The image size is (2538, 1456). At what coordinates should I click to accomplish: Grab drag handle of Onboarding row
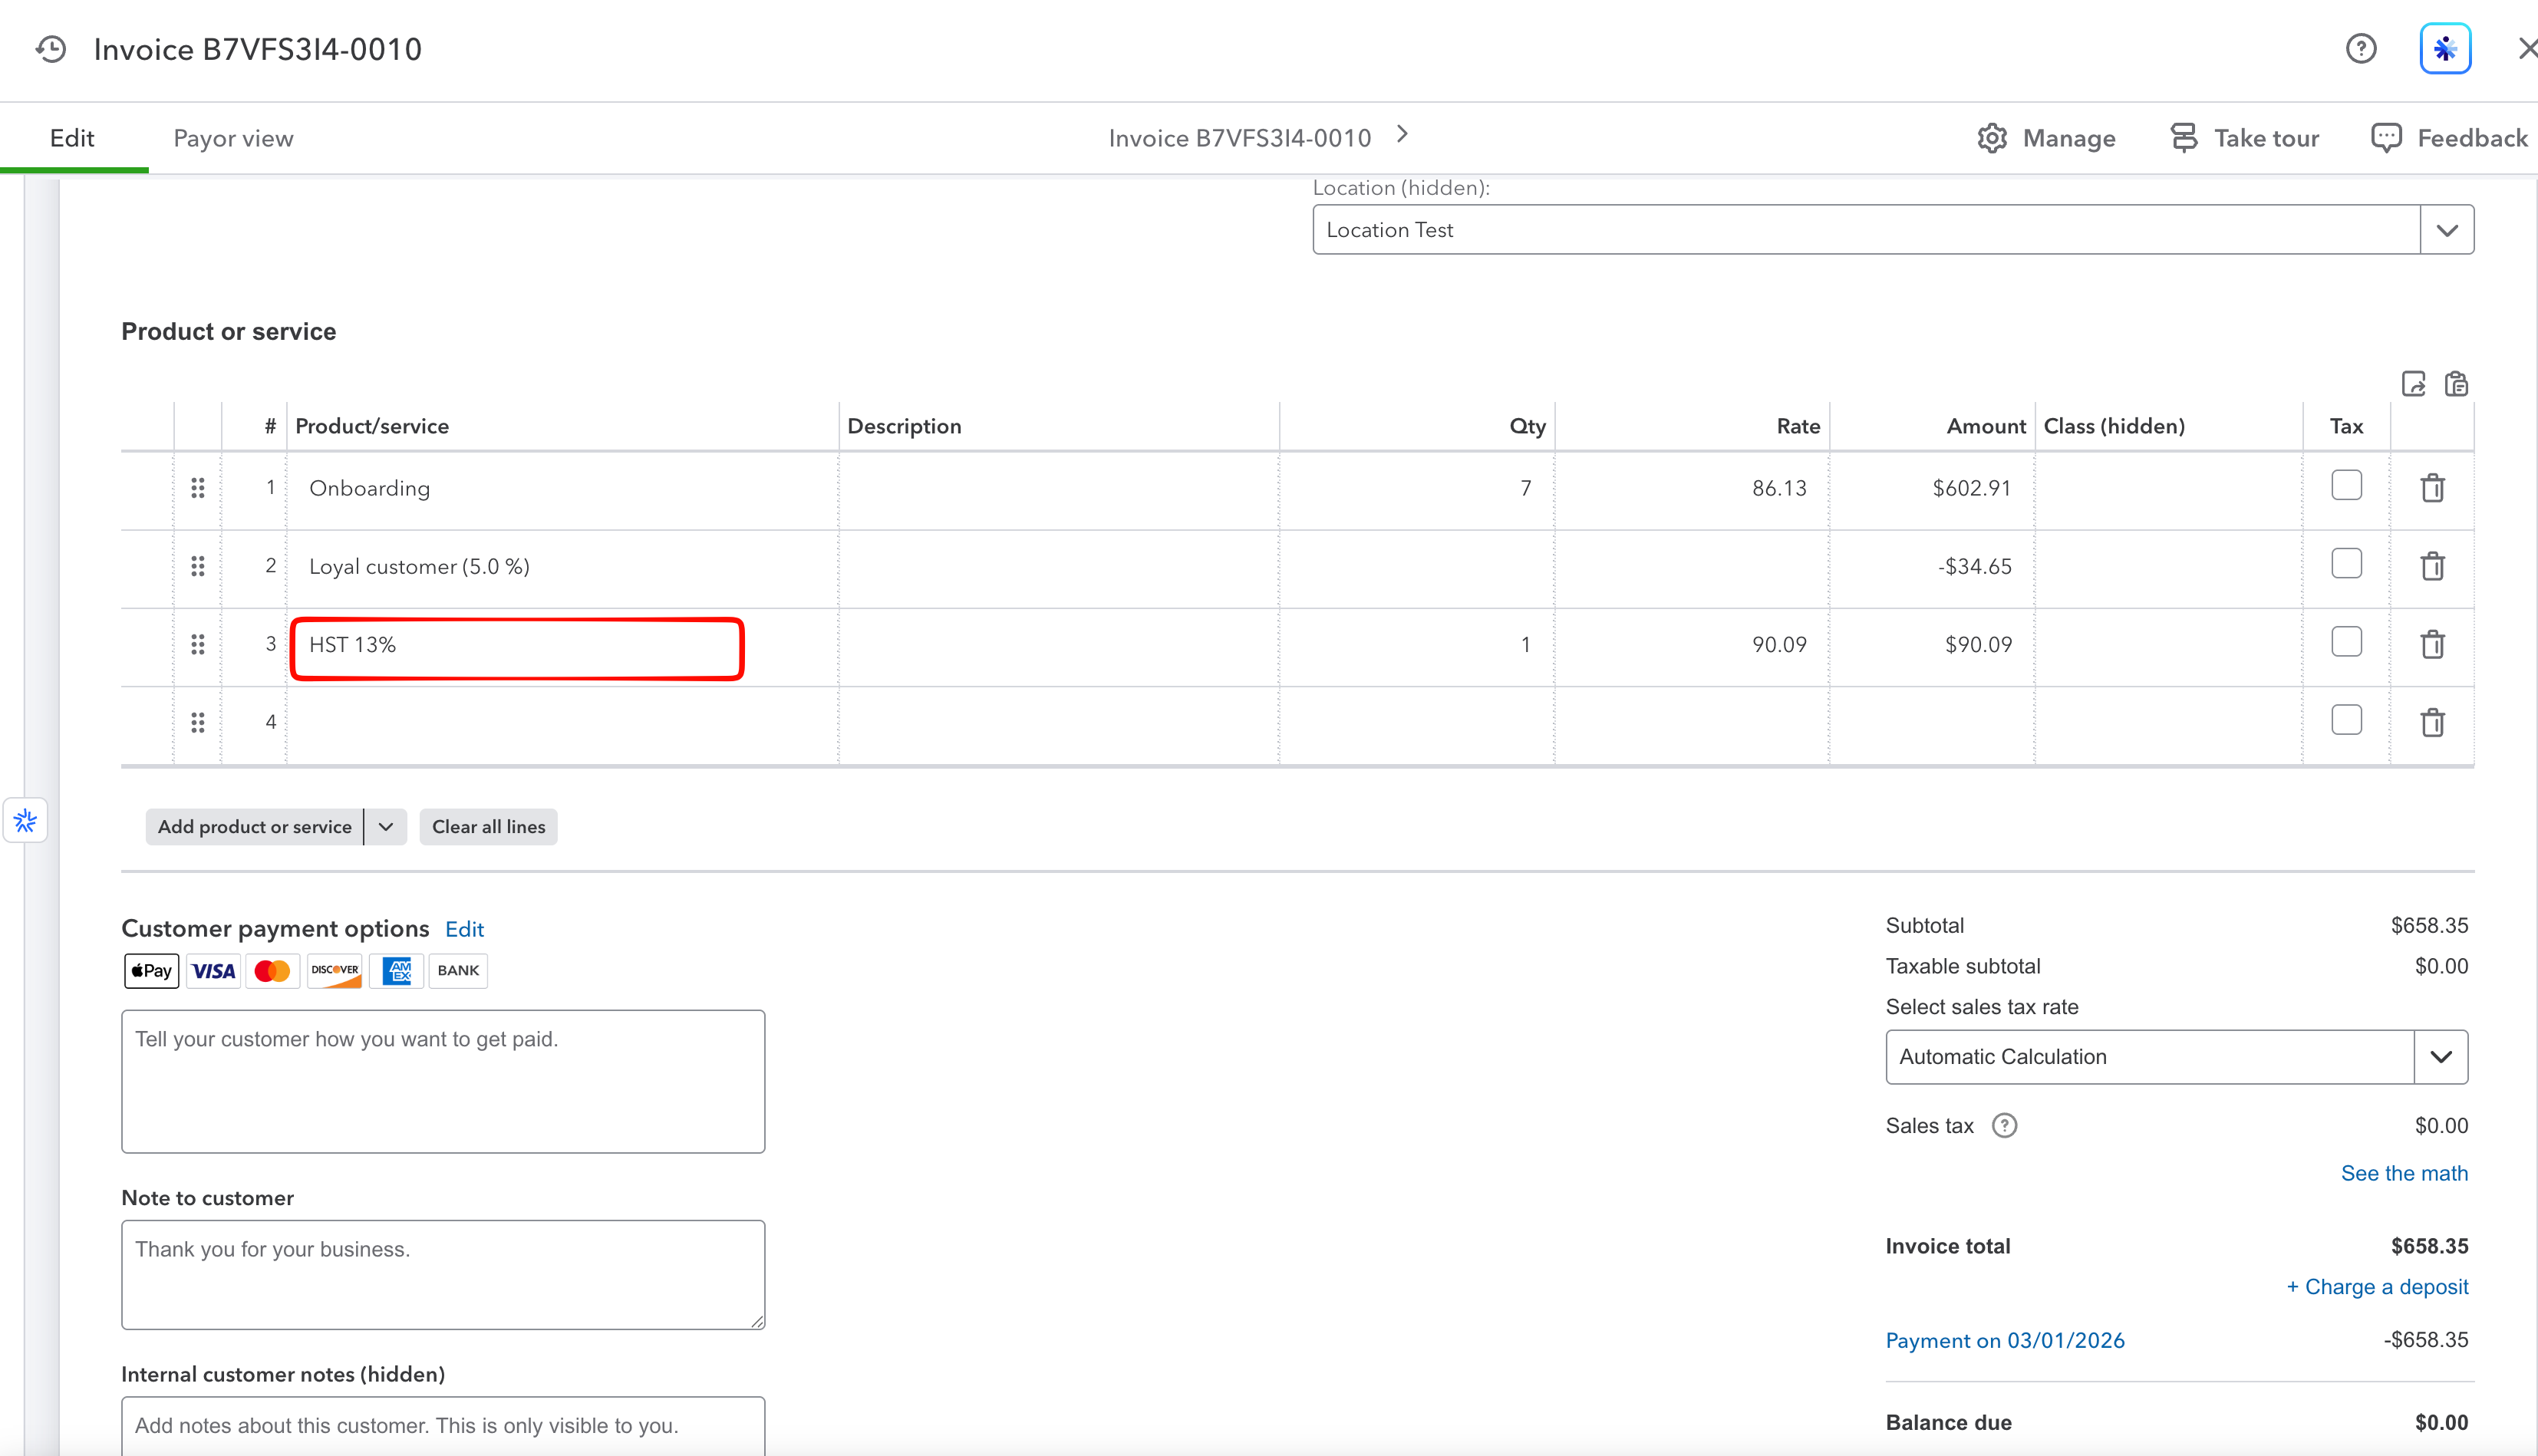tap(198, 488)
